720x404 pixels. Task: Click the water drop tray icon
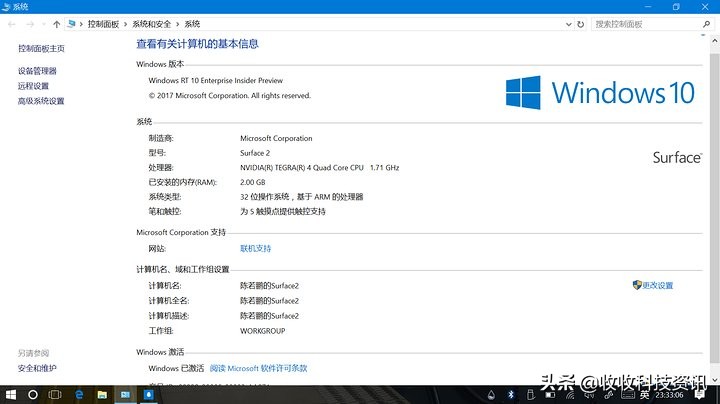[x=491, y=395]
